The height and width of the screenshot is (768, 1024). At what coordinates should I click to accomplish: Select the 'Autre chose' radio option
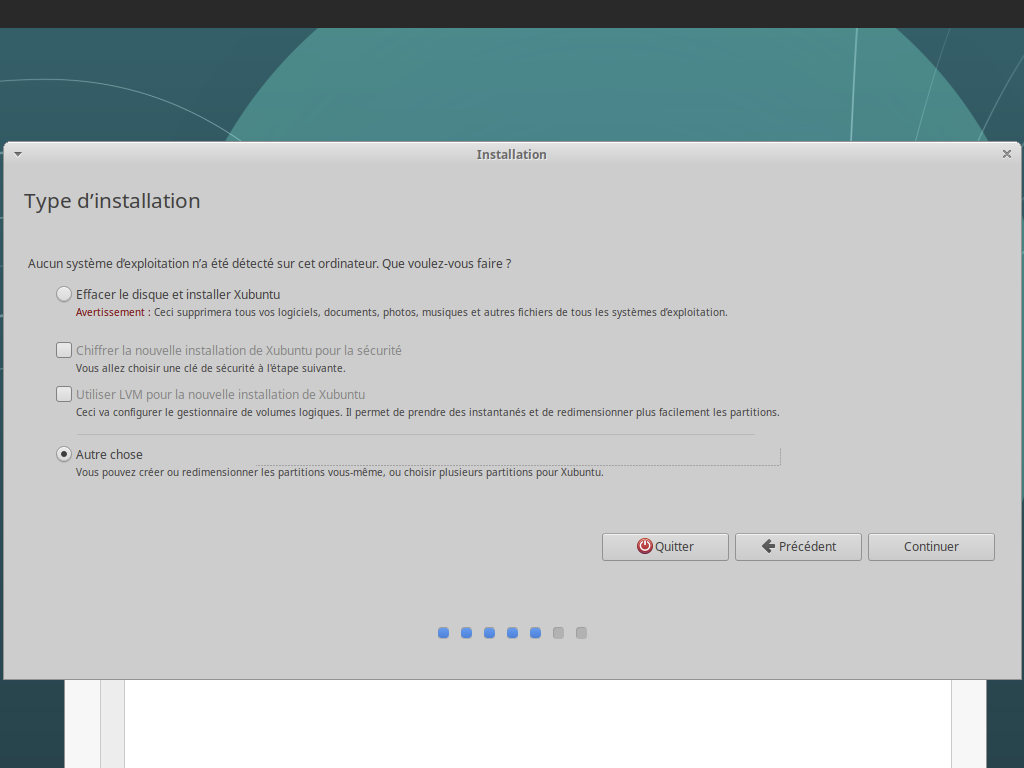pos(65,454)
